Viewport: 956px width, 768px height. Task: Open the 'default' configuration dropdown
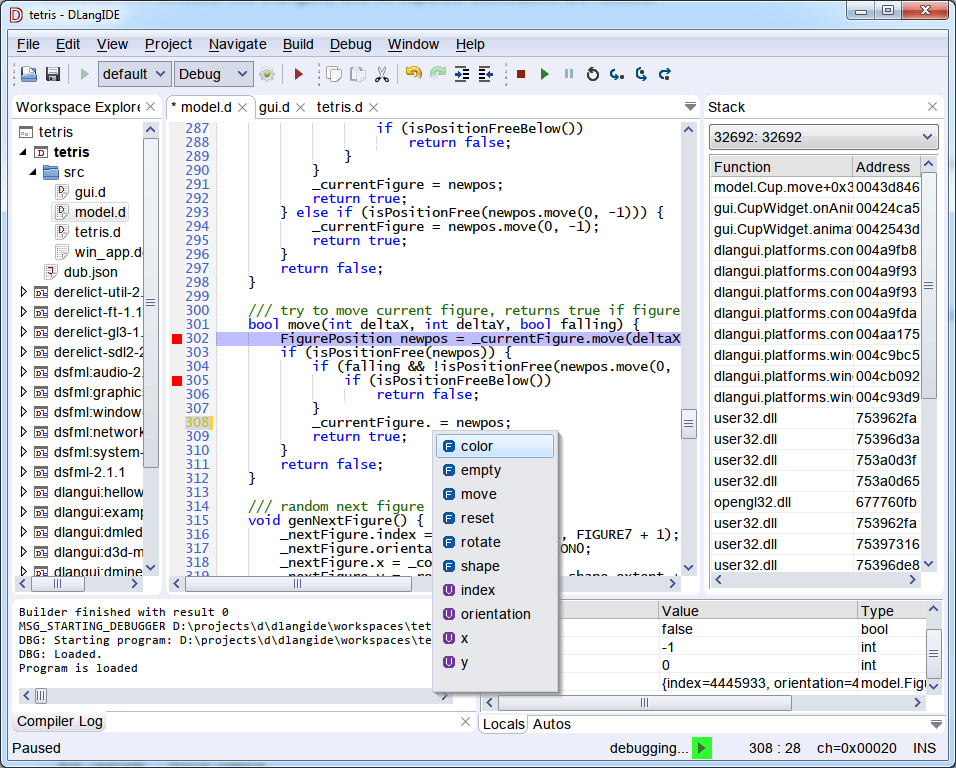click(136, 74)
